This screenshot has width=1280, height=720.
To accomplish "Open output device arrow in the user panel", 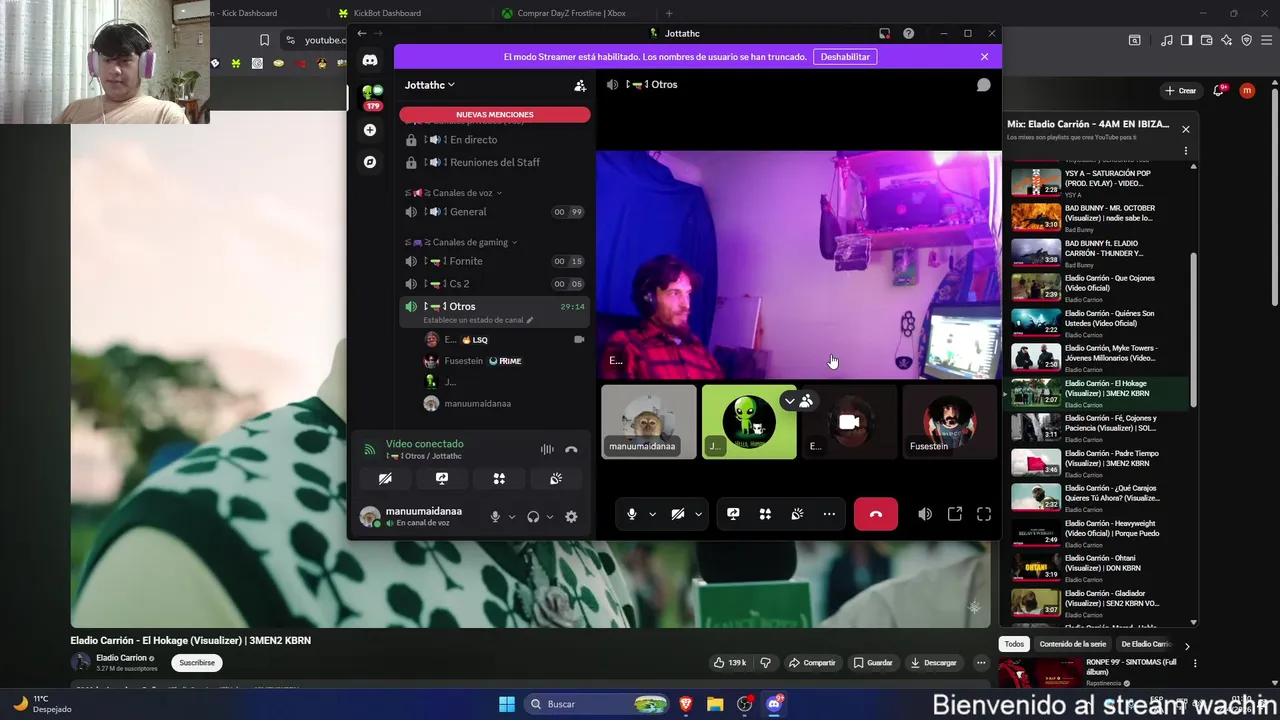I will (x=550, y=517).
